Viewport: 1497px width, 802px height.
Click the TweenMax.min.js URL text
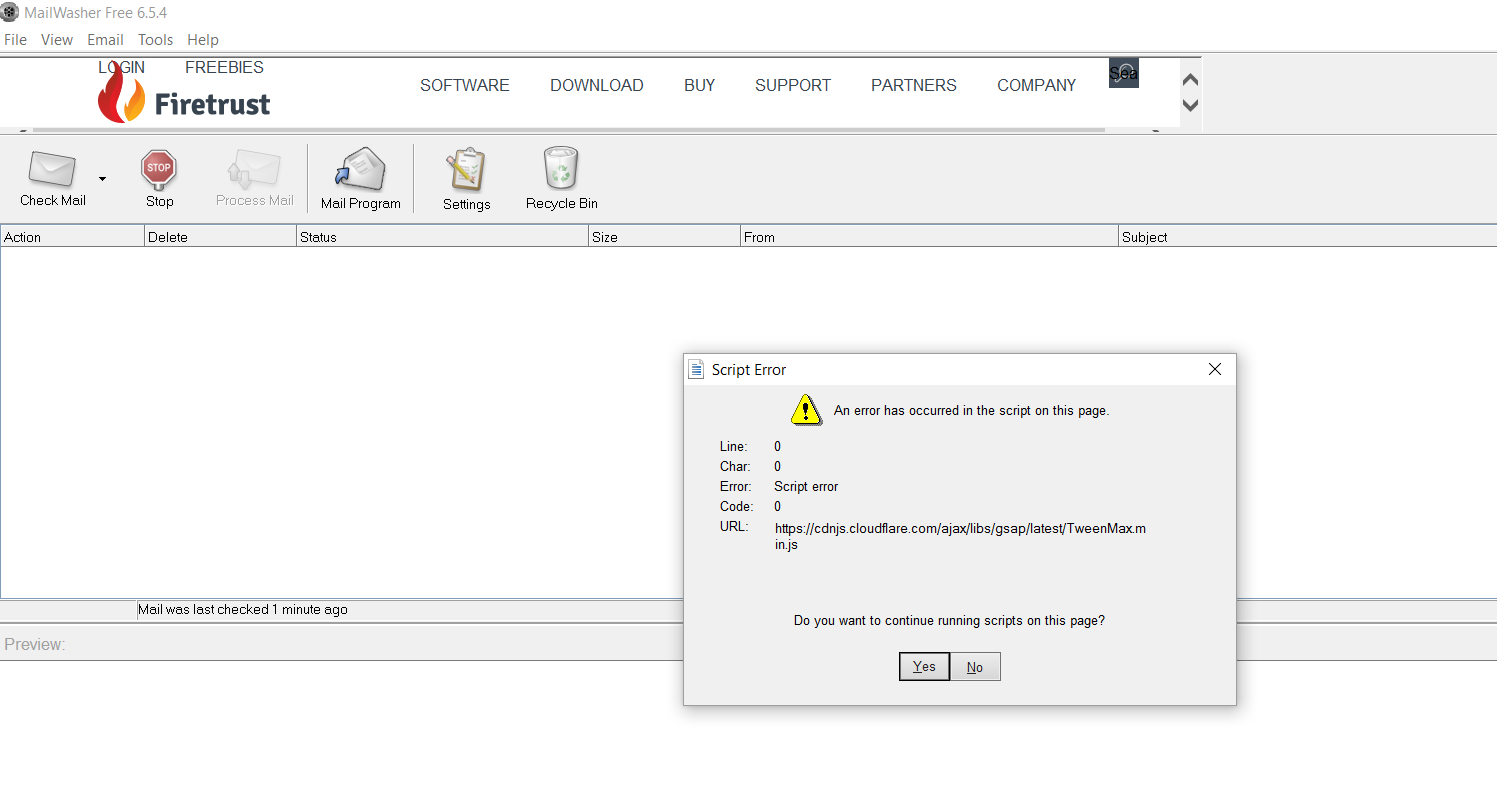960,536
